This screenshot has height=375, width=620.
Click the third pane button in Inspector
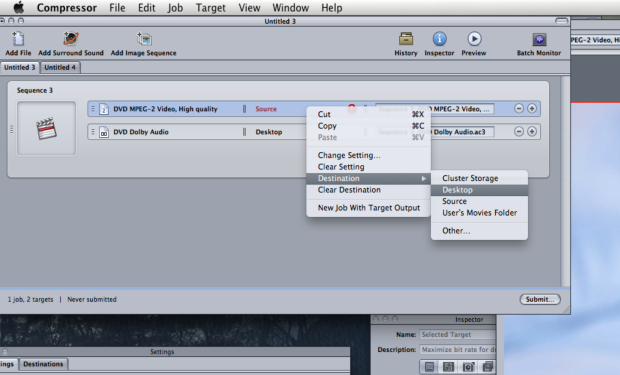click(468, 367)
